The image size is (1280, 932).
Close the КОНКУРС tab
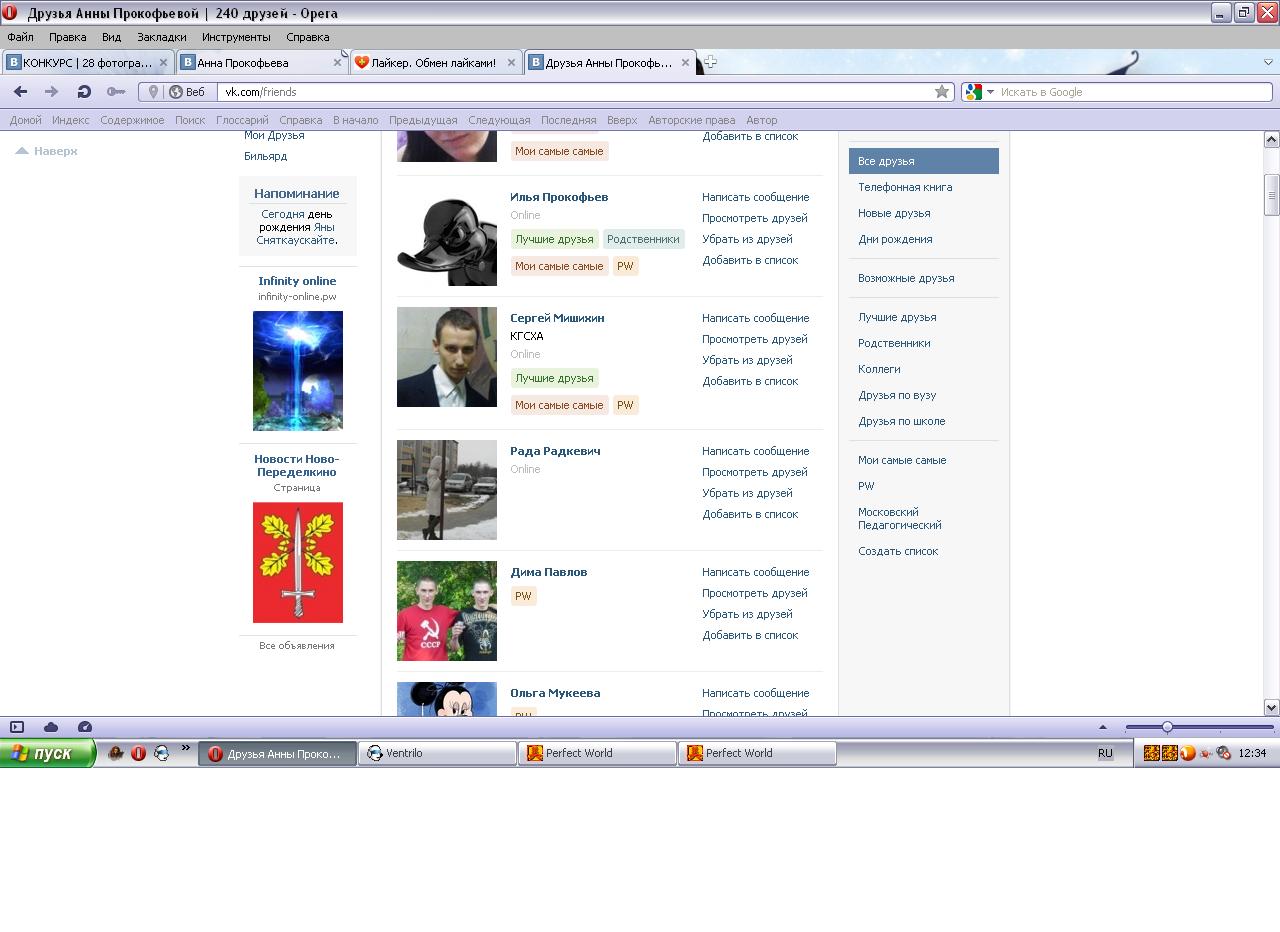164,62
